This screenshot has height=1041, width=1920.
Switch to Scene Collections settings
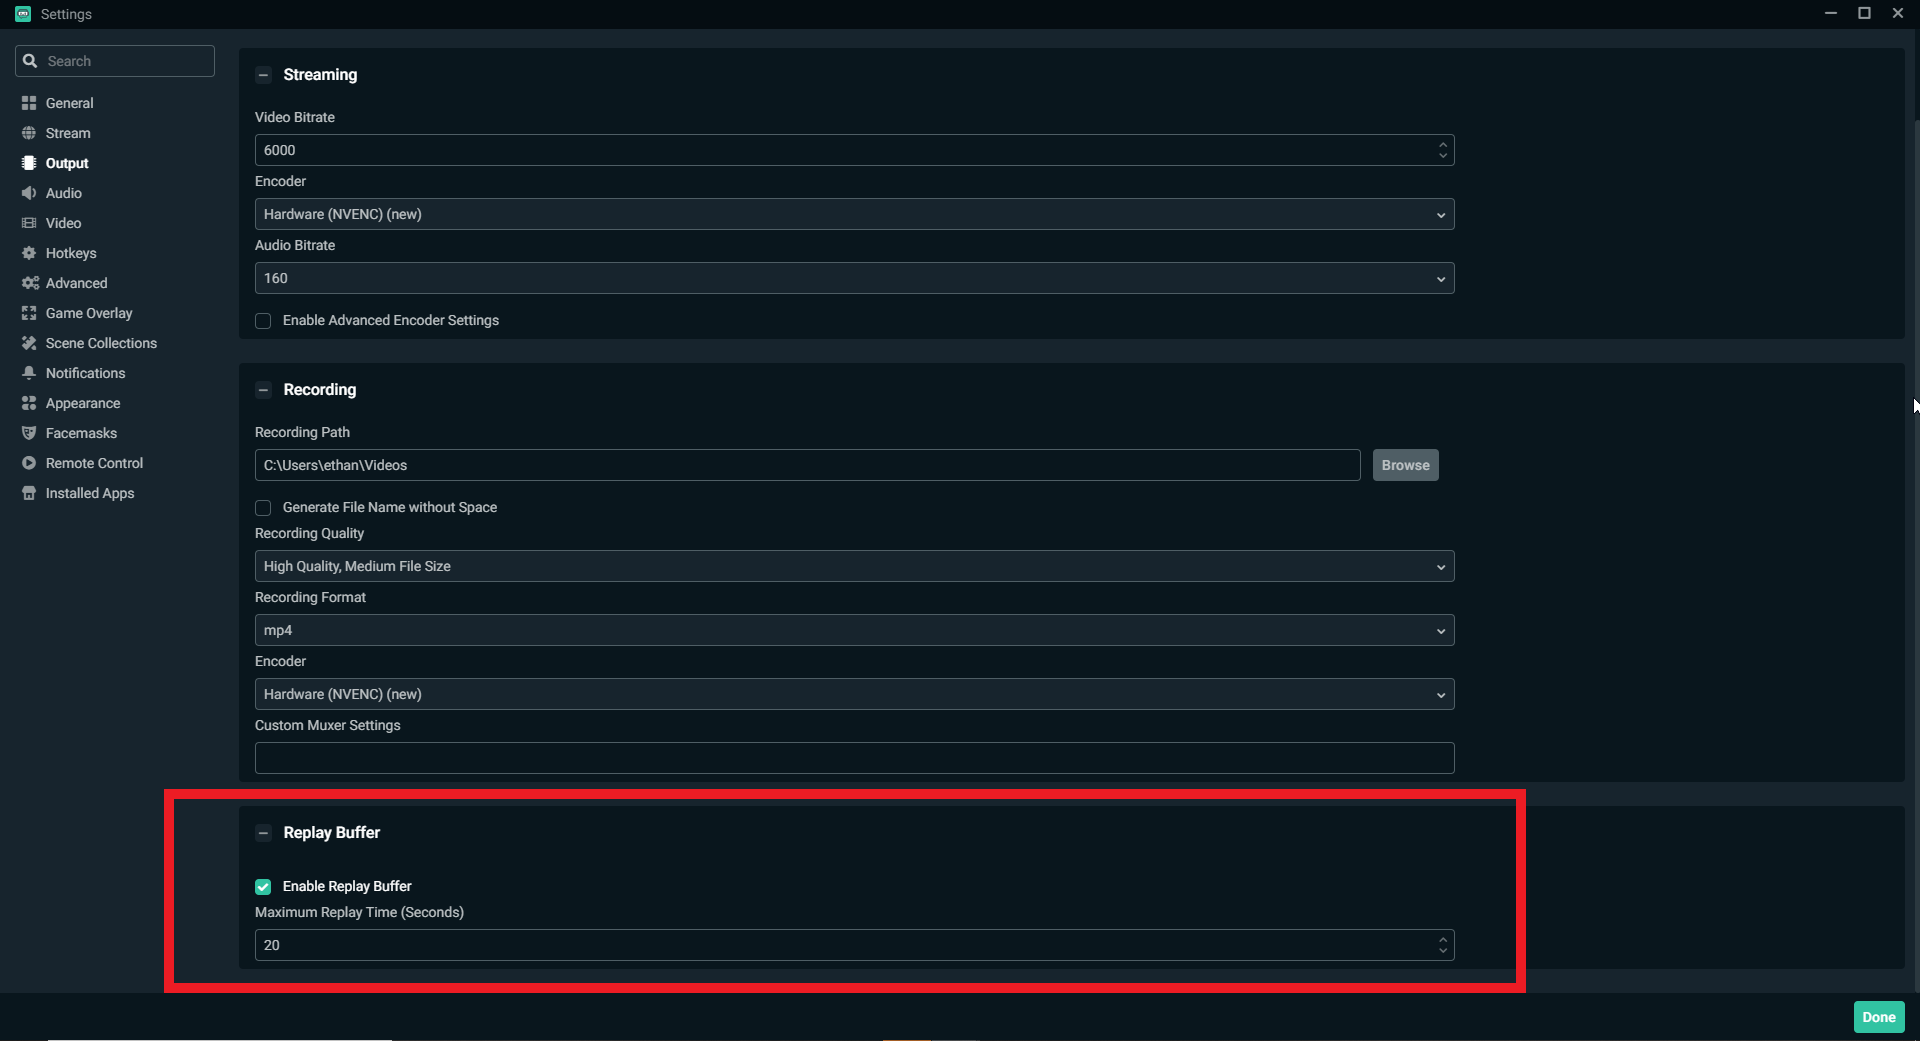coord(101,343)
